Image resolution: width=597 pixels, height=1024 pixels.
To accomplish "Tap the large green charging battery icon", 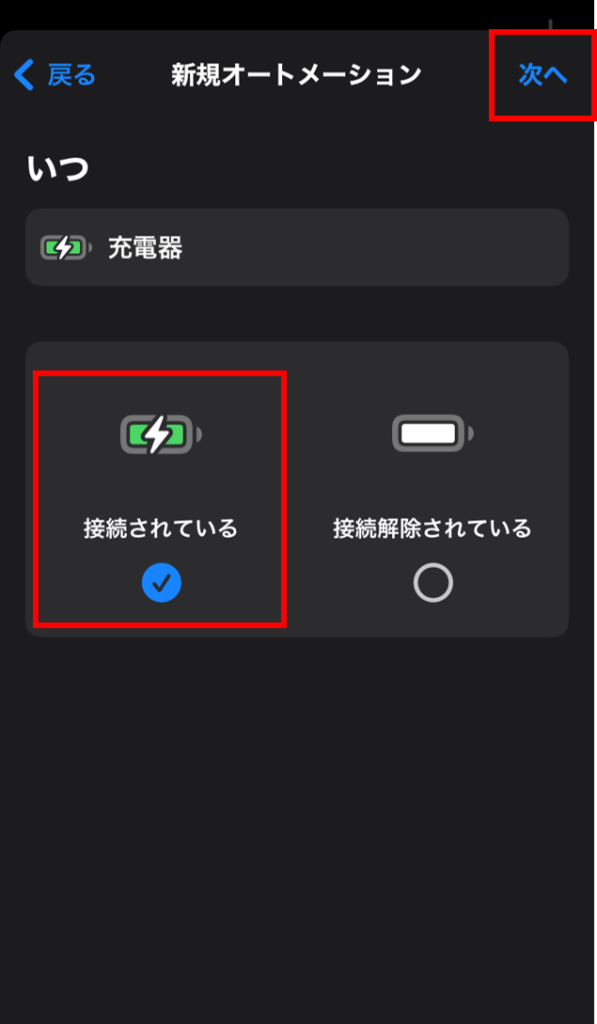I will coord(161,434).
